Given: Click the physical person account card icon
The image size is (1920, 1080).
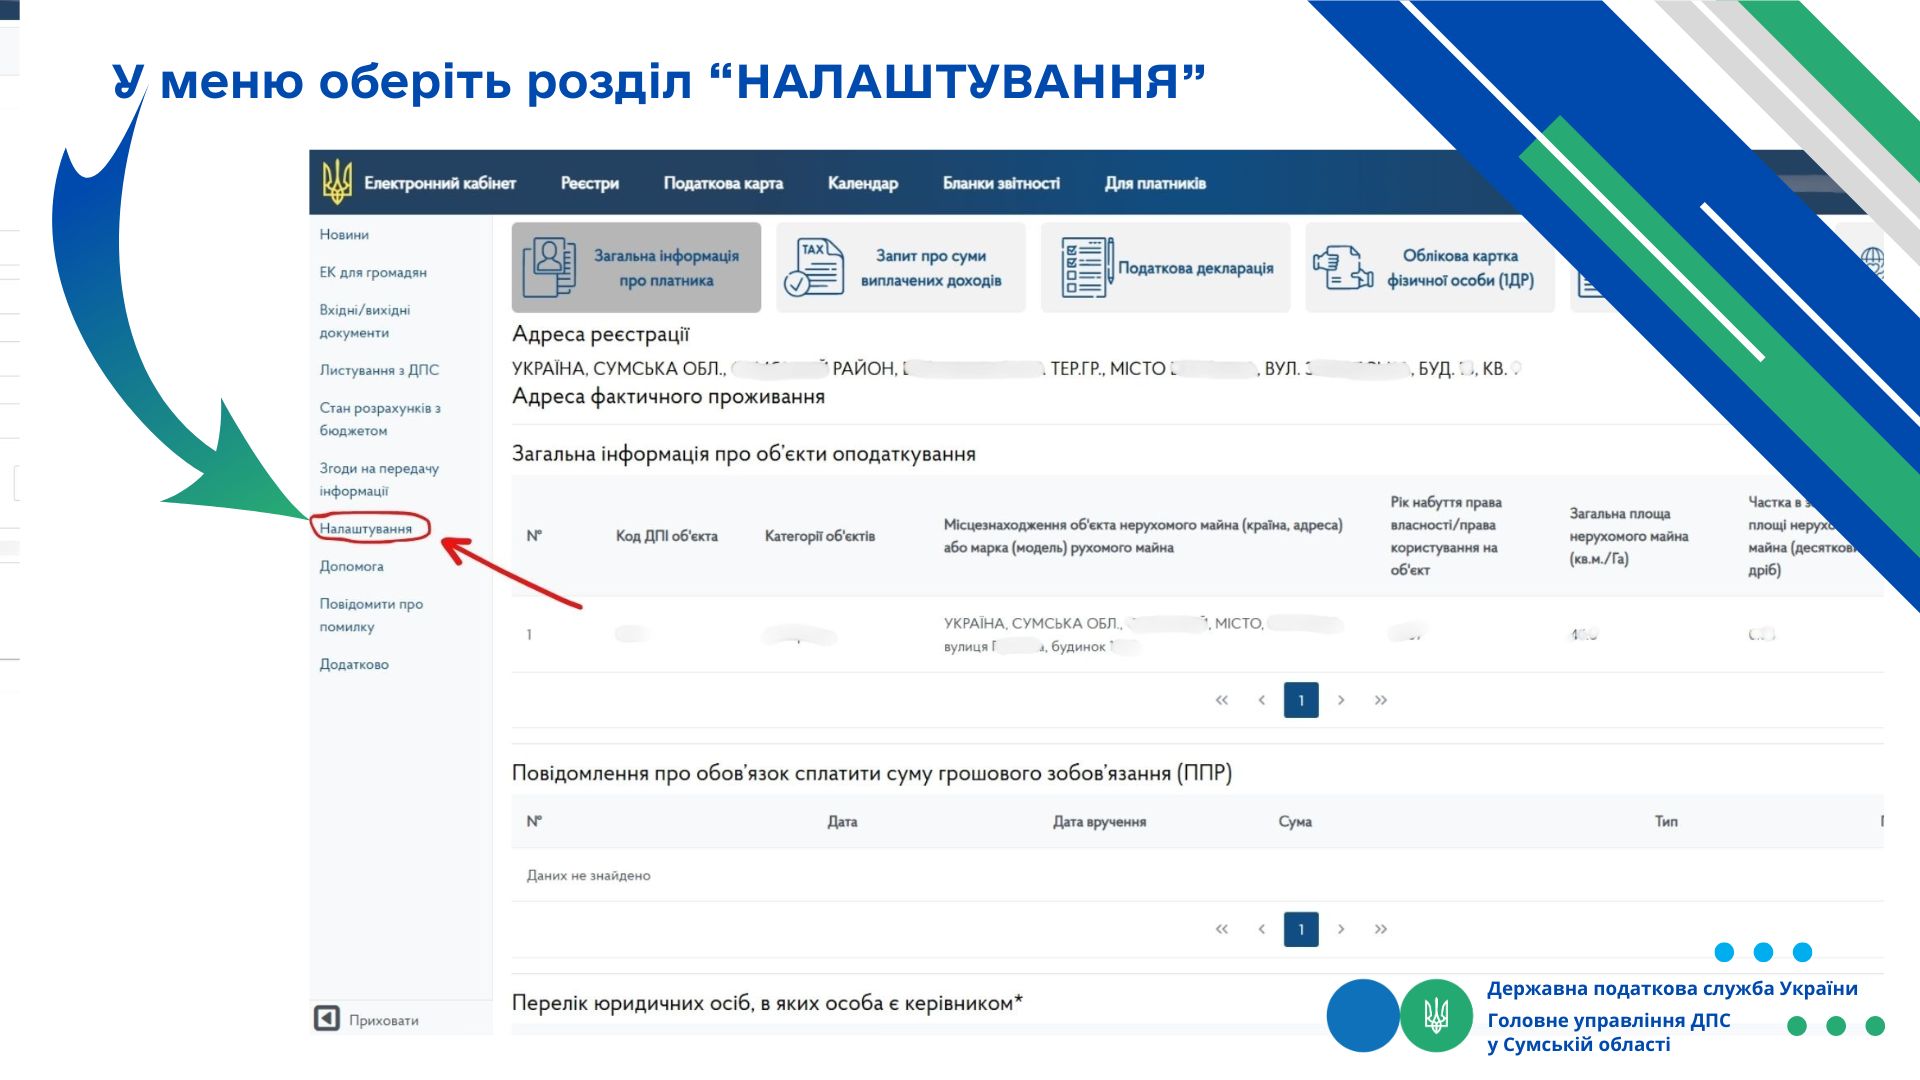Looking at the screenshot, I should click(1343, 267).
